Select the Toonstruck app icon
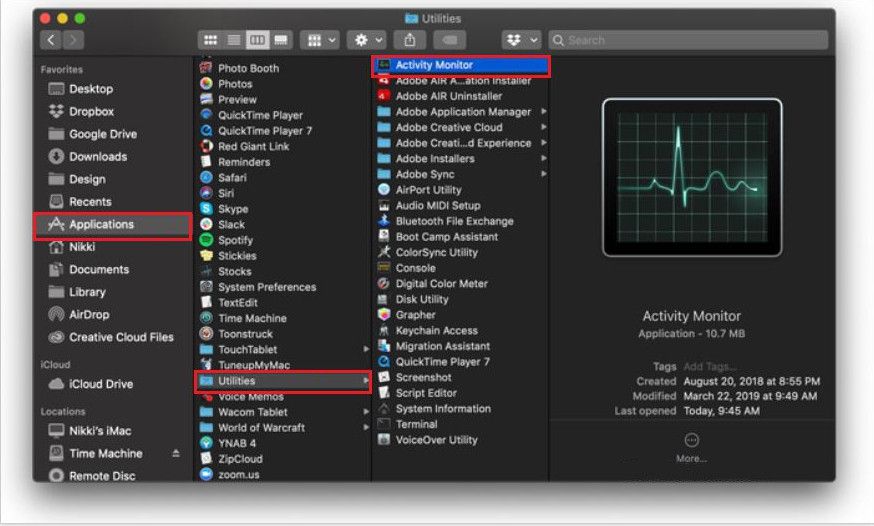874x526 pixels. point(206,334)
